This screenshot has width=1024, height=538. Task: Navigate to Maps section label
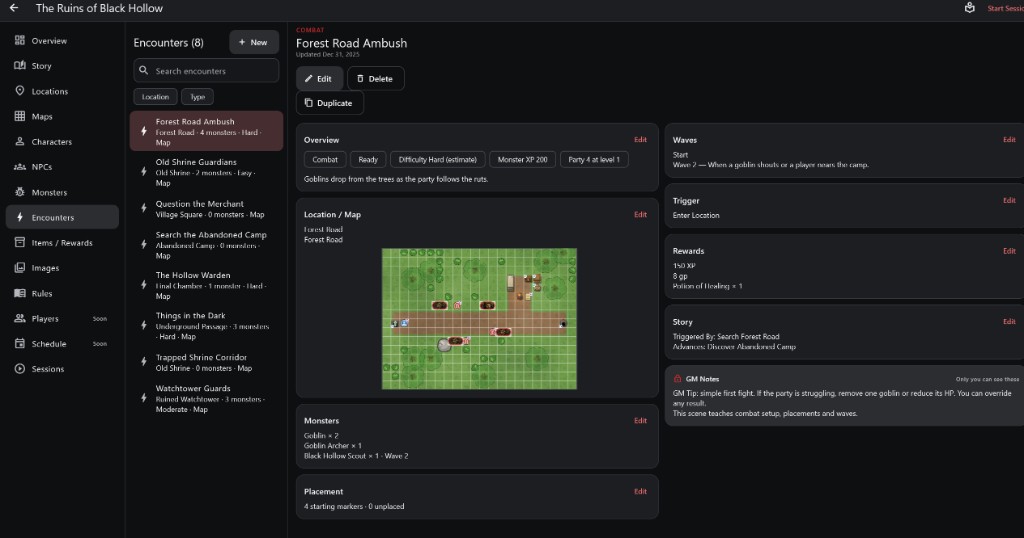click(42, 116)
